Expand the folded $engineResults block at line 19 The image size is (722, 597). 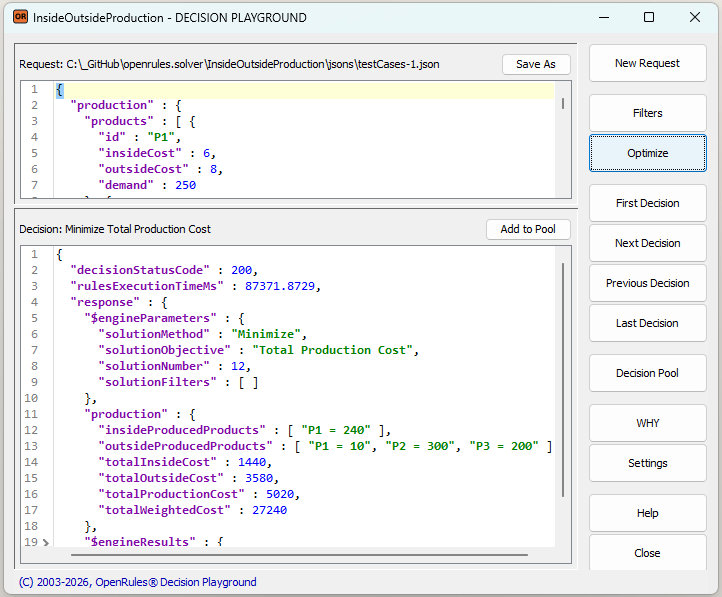[x=45, y=542]
